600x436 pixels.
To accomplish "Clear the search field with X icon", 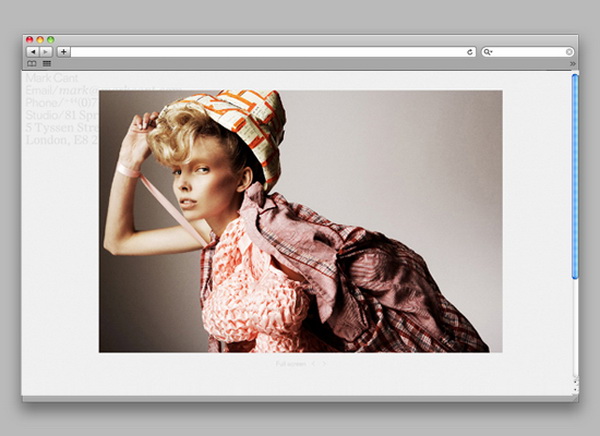I will tap(569, 52).
